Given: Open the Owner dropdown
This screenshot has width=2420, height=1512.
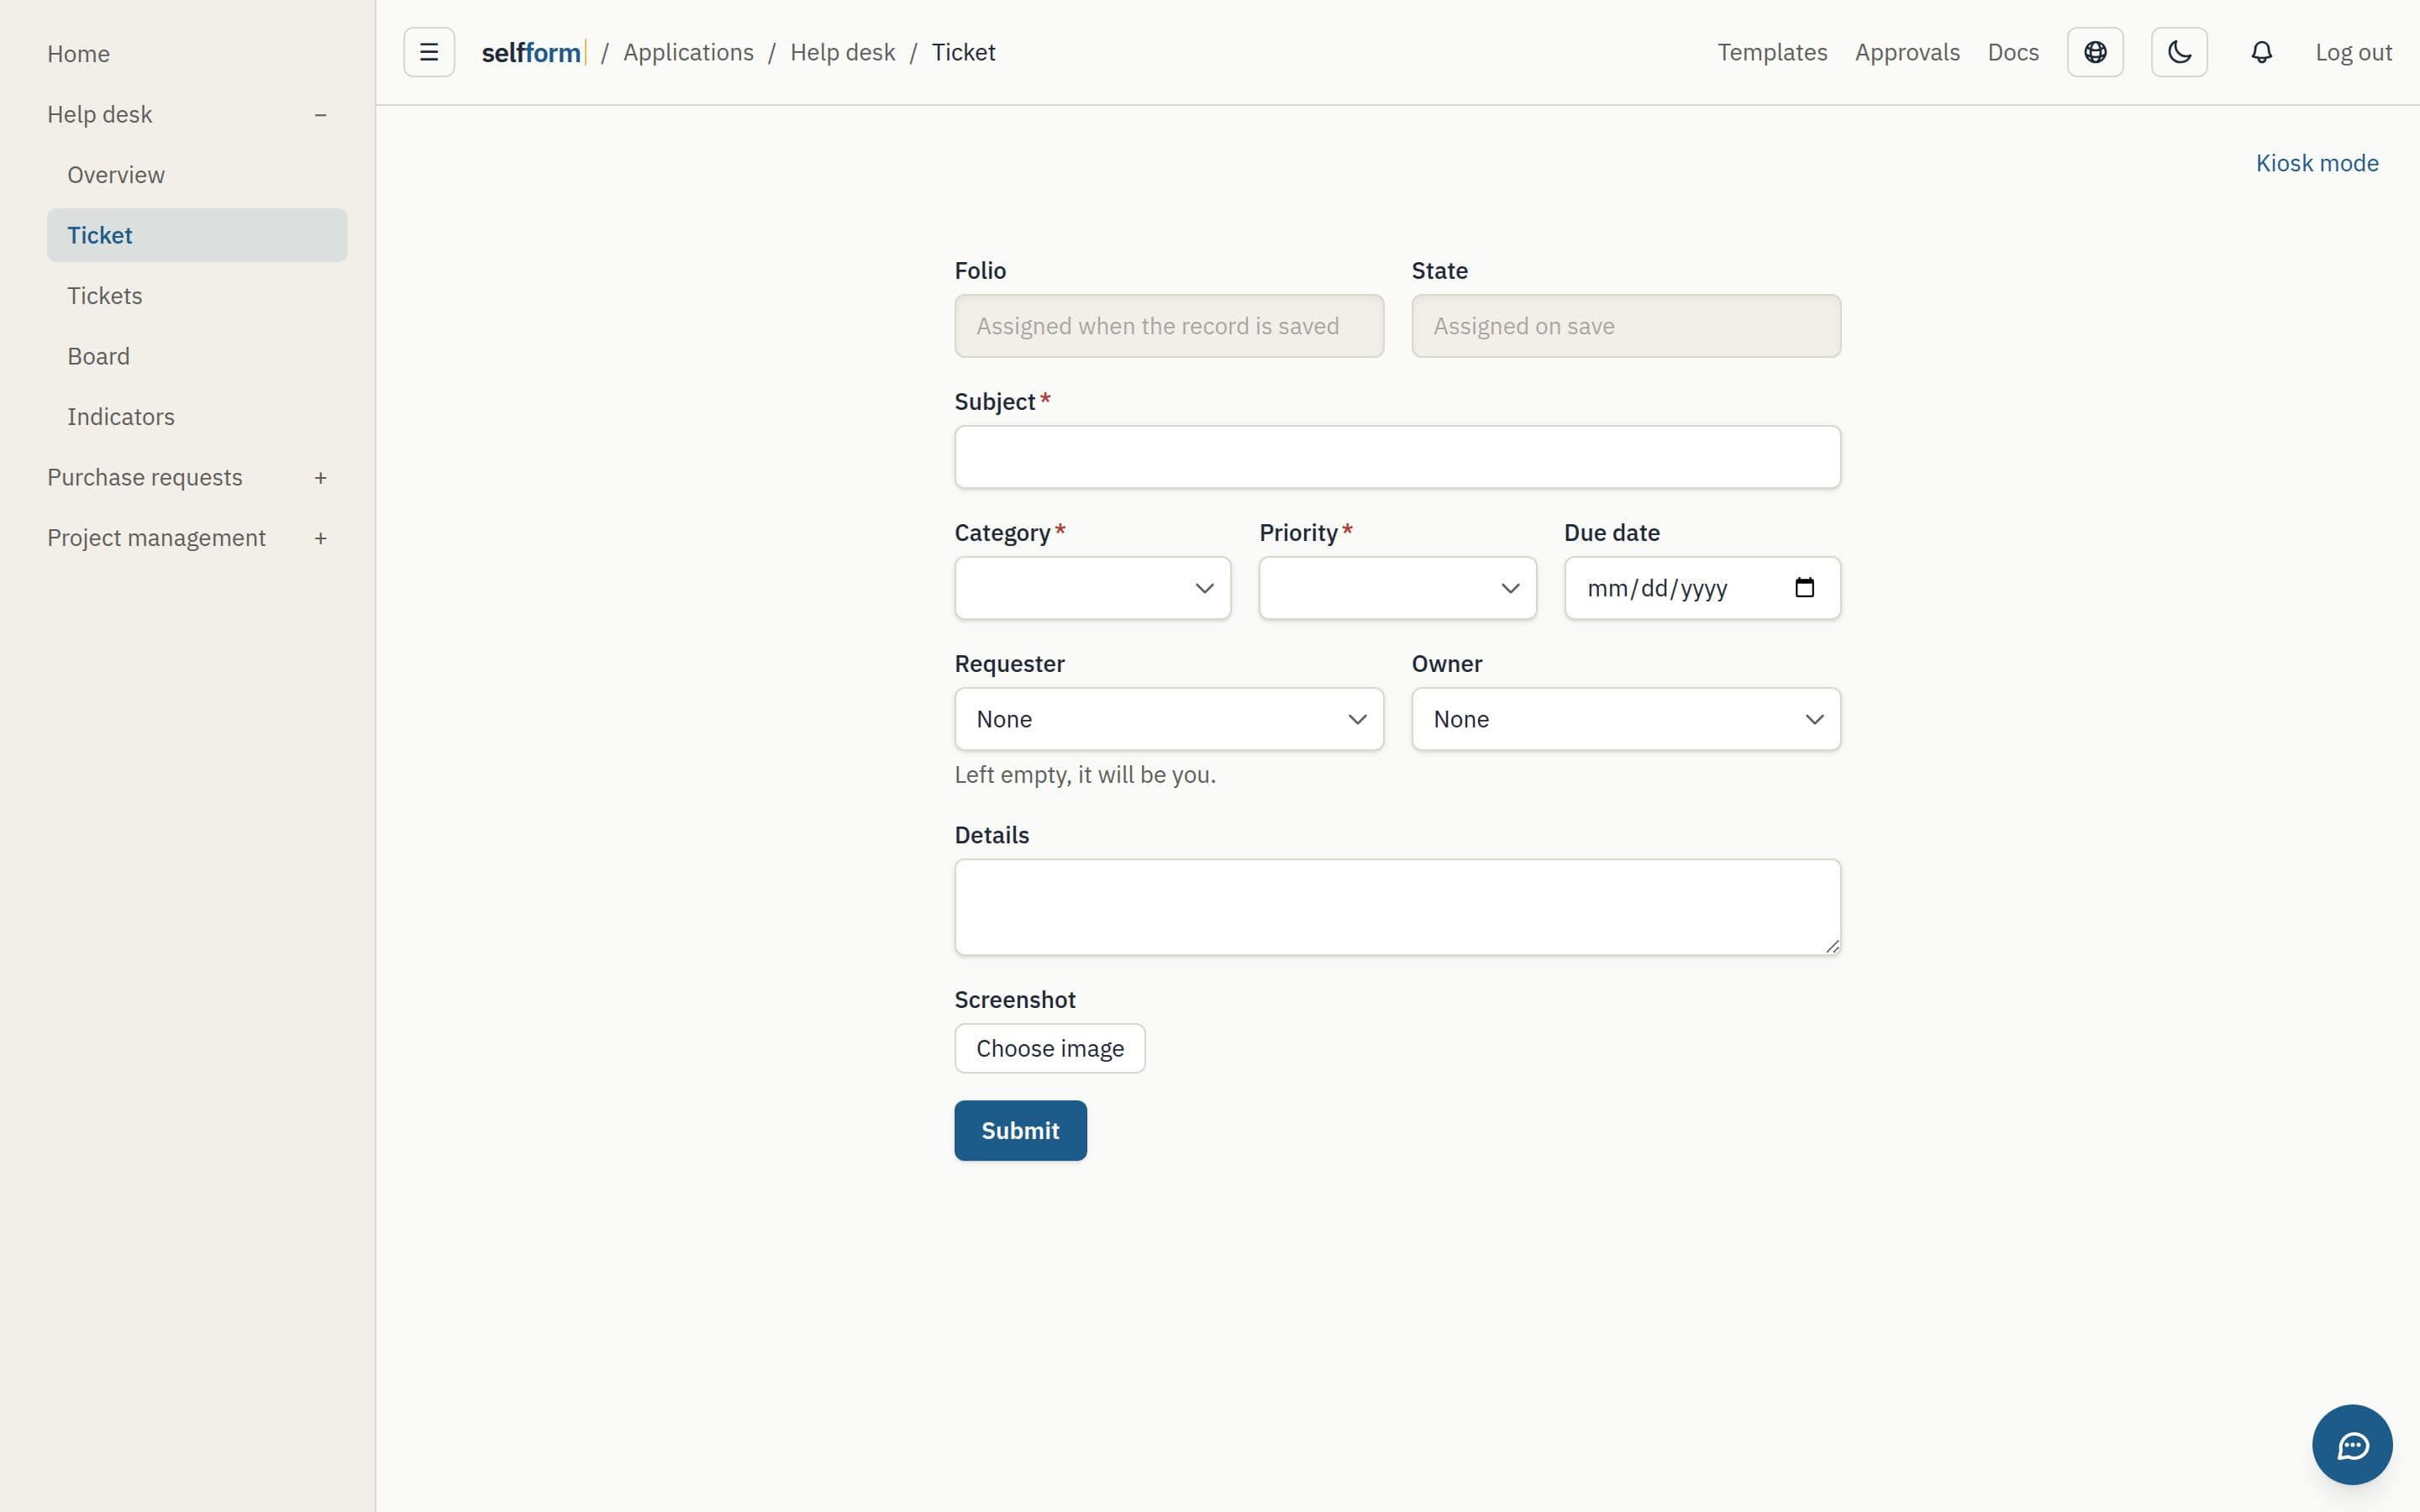Looking at the screenshot, I should (1626, 719).
